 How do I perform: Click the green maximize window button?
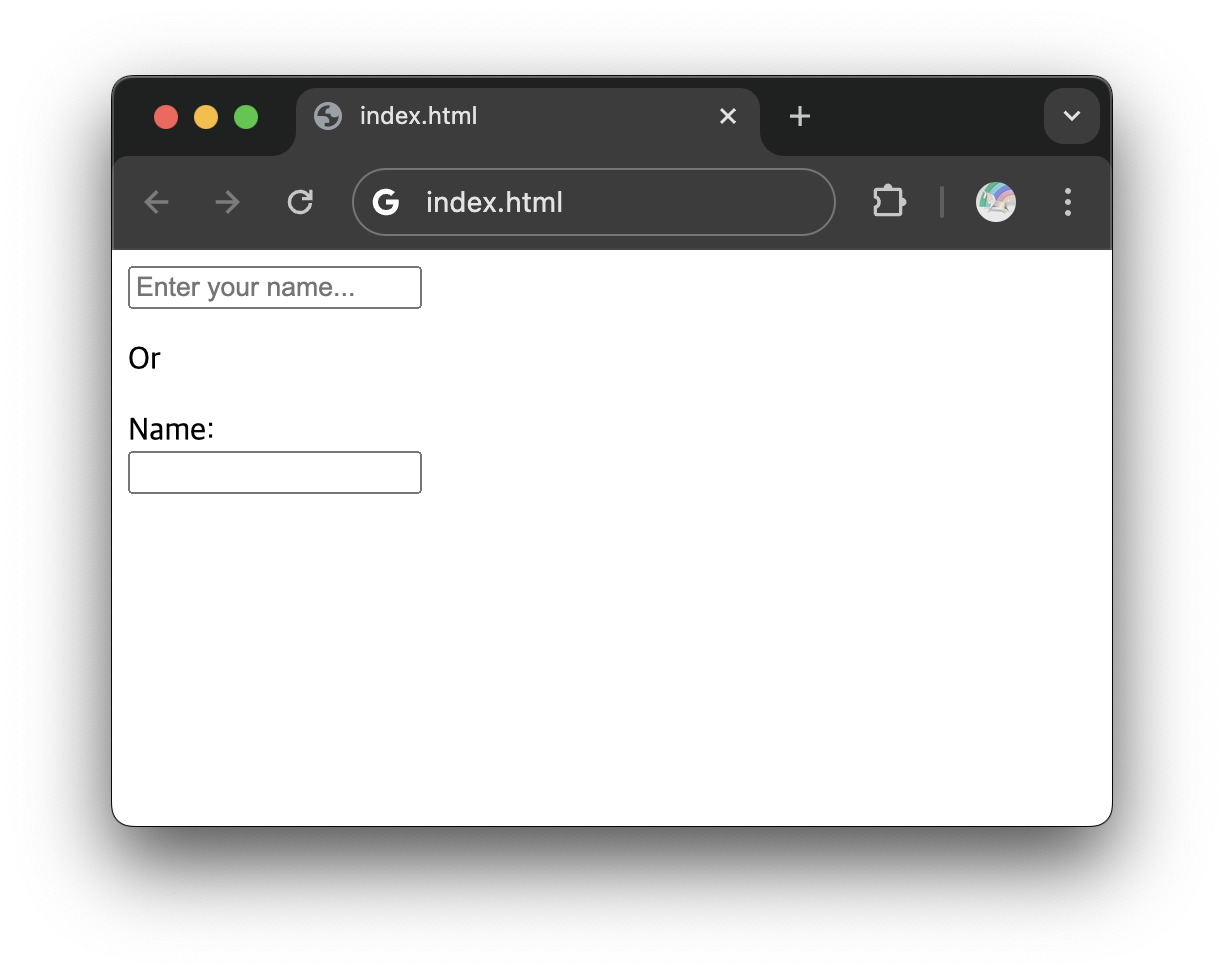click(x=246, y=117)
